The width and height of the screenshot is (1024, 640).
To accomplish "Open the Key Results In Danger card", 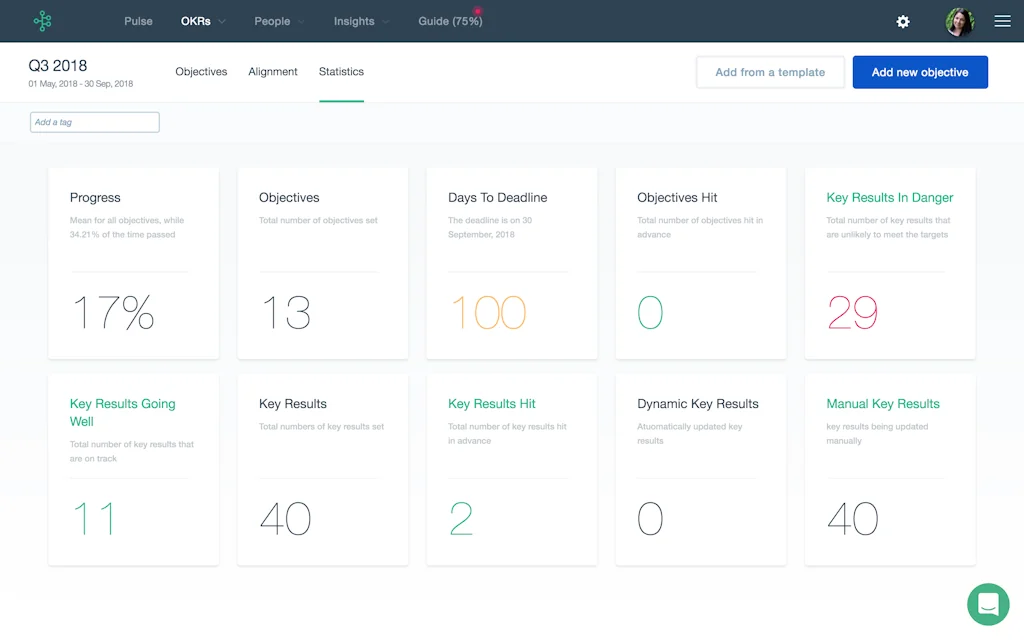I will [889, 262].
